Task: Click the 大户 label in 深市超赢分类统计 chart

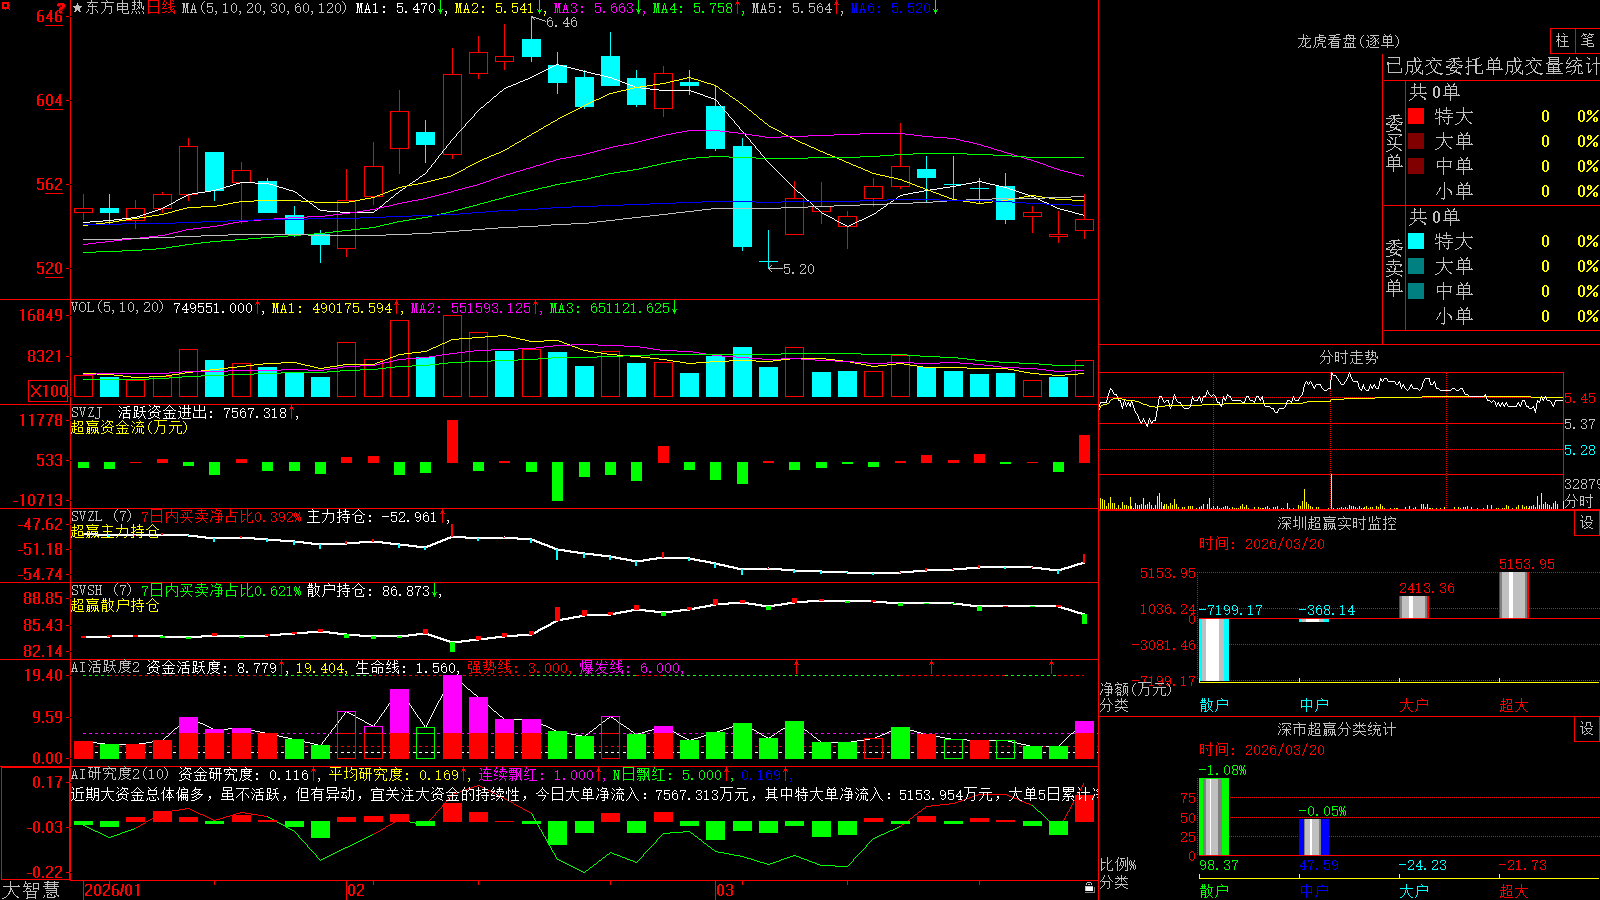Action: pyautogui.click(x=1414, y=890)
